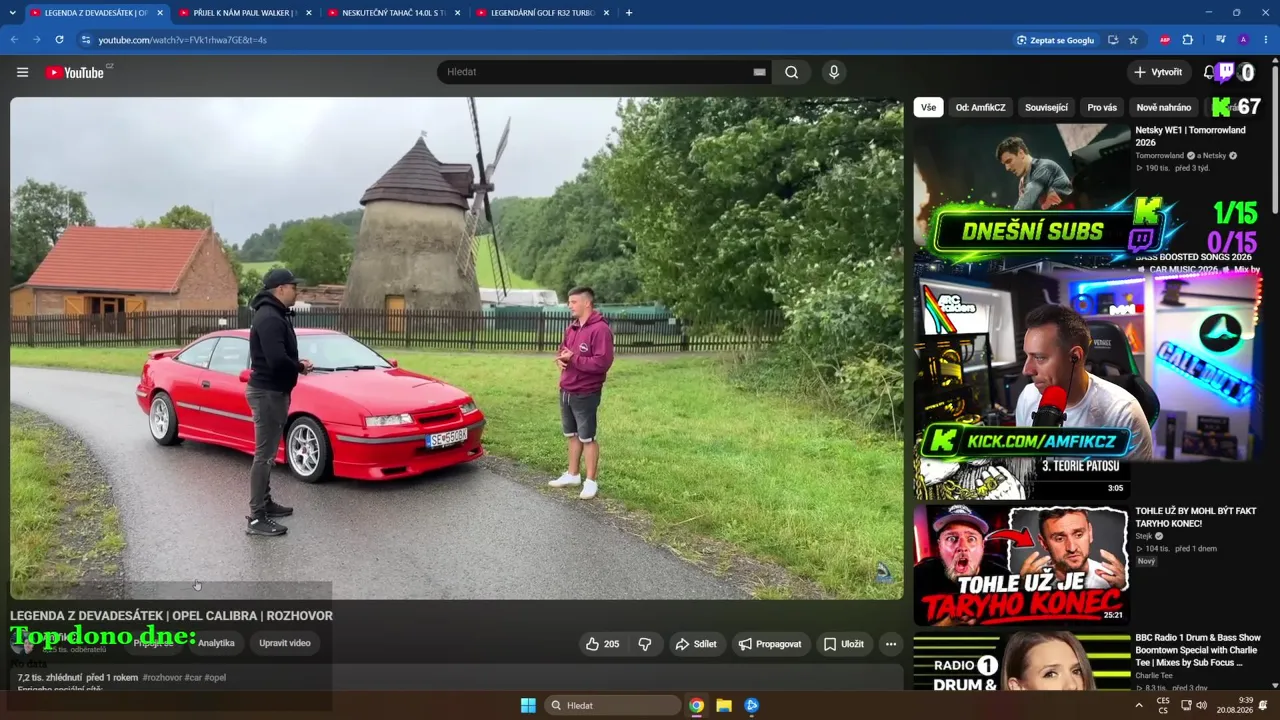The image size is (1280, 720).
Task: Open the TOHLE UŽ JE TARYHO KONEC thumbnail
Action: point(1021,565)
